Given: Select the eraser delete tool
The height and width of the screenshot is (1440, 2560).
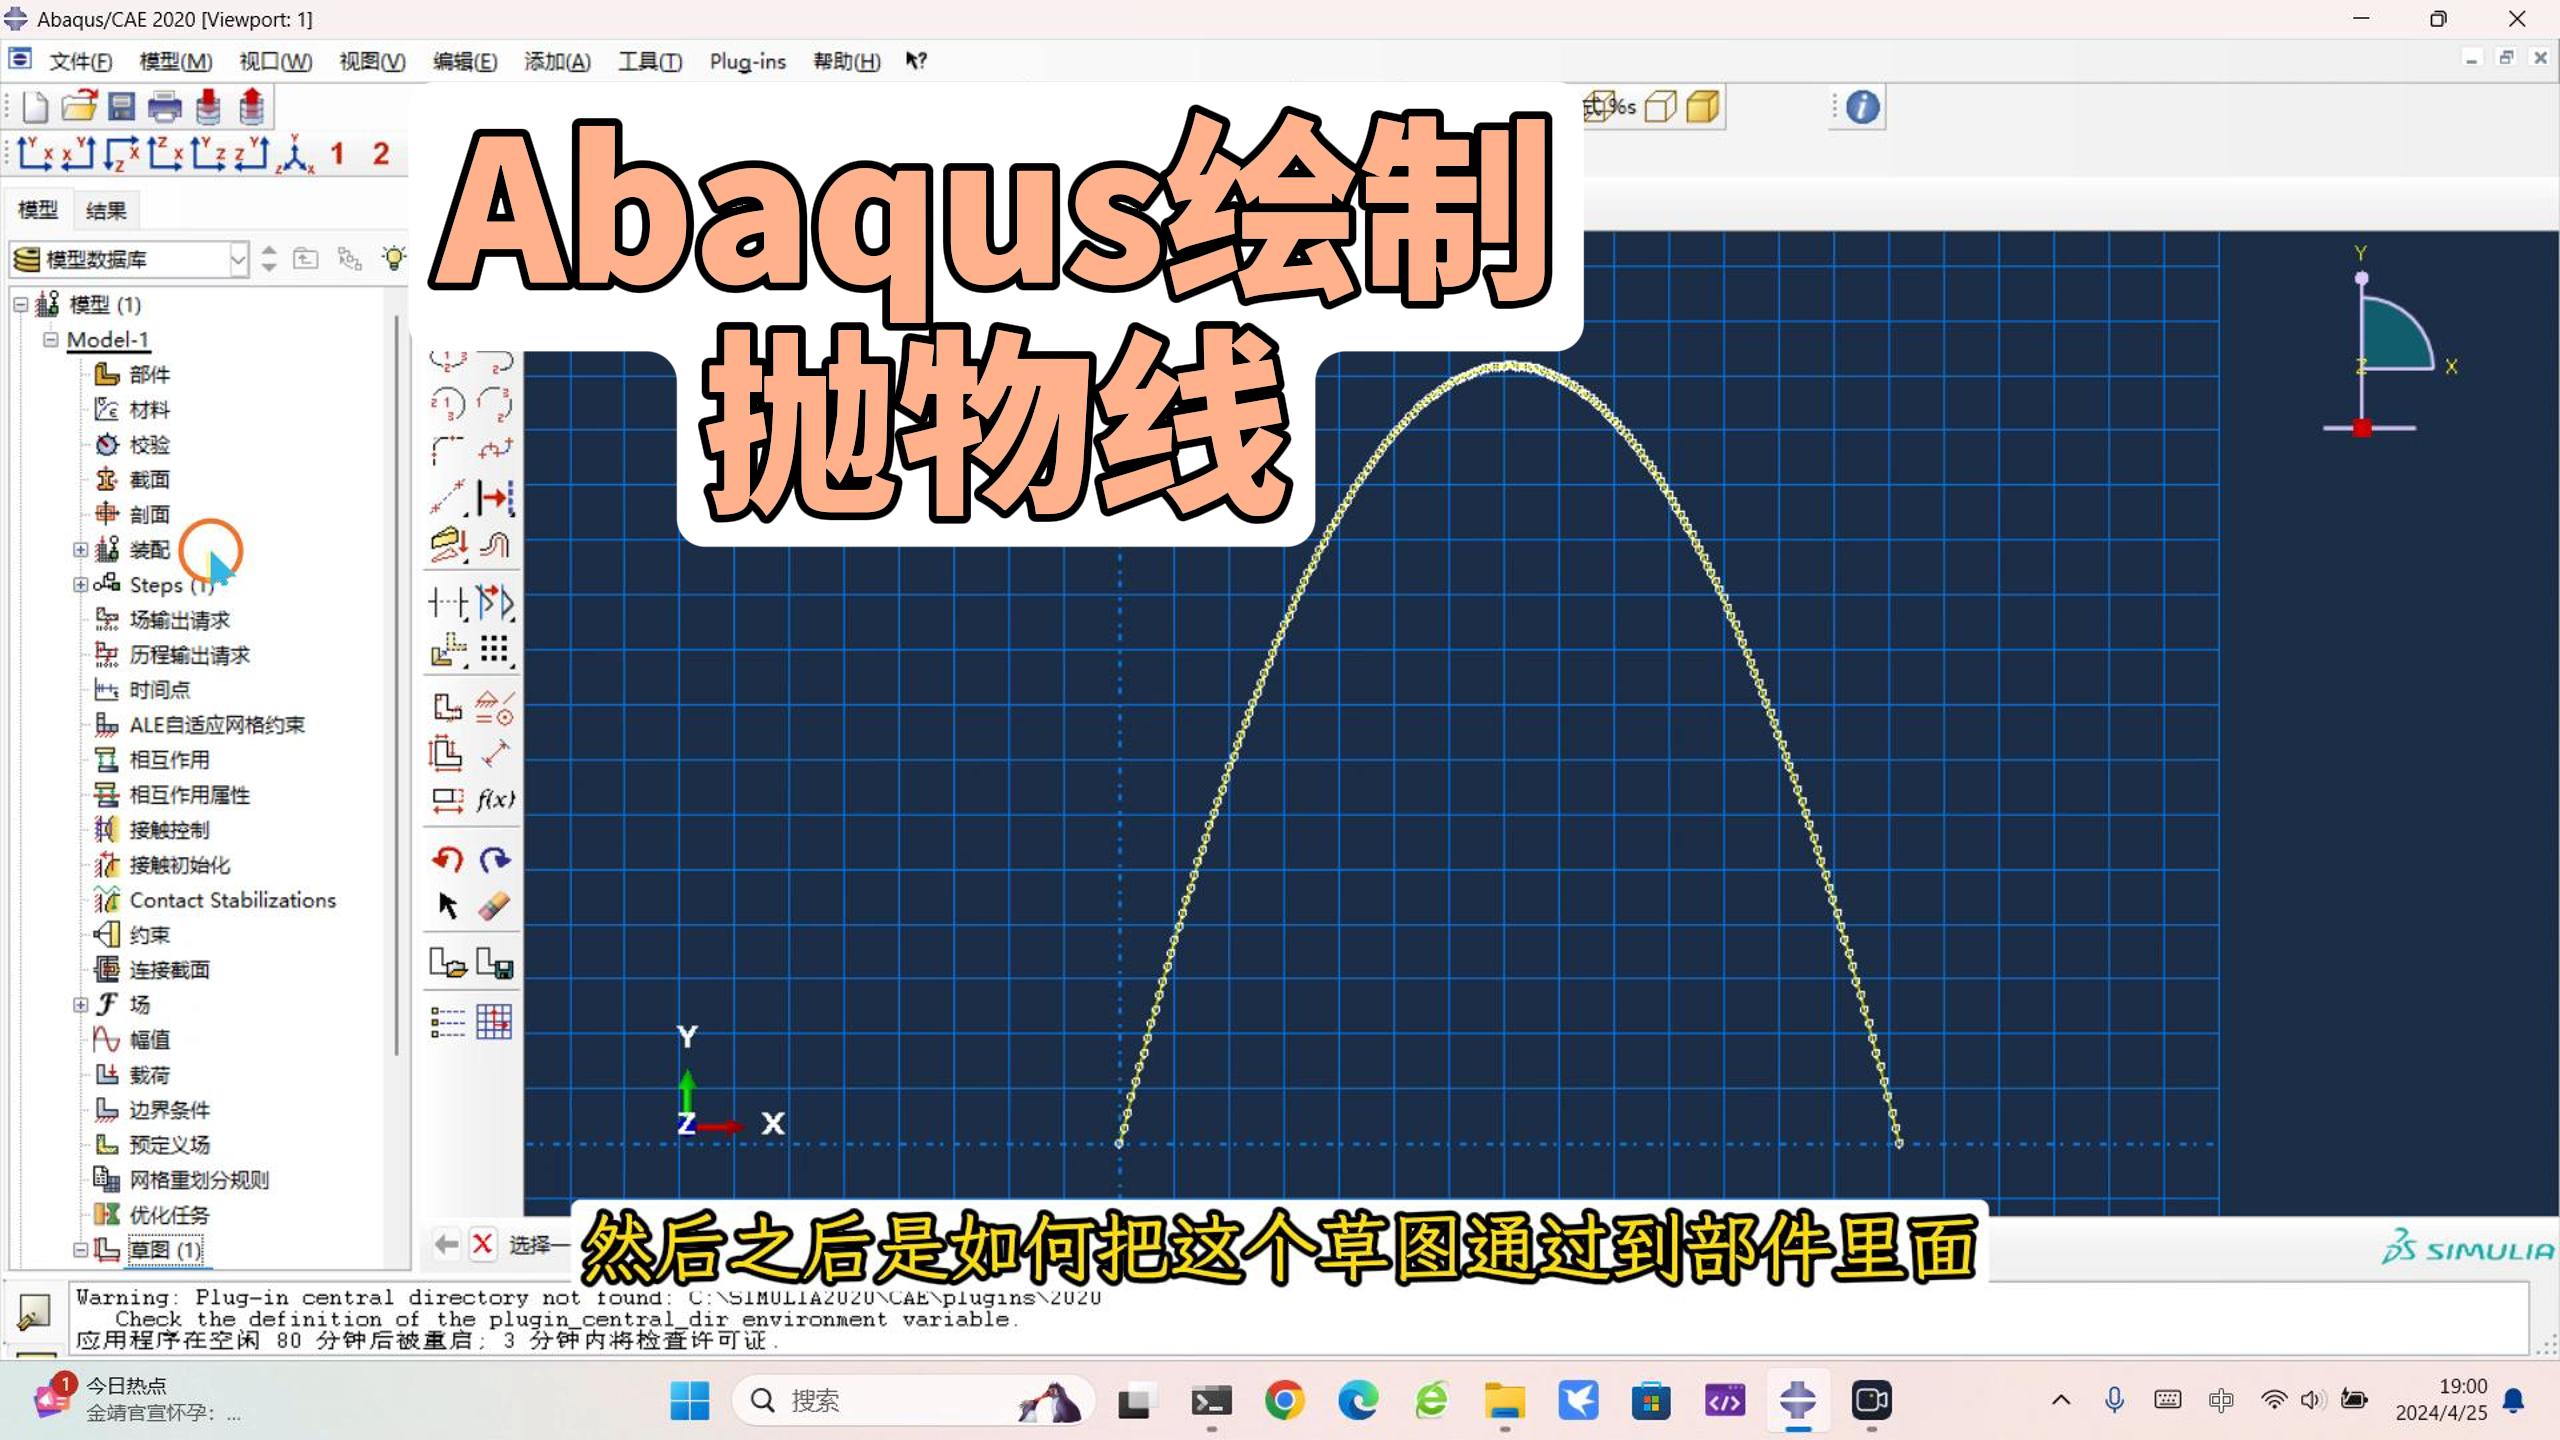Looking at the screenshot, I should pyautogui.click(x=494, y=906).
